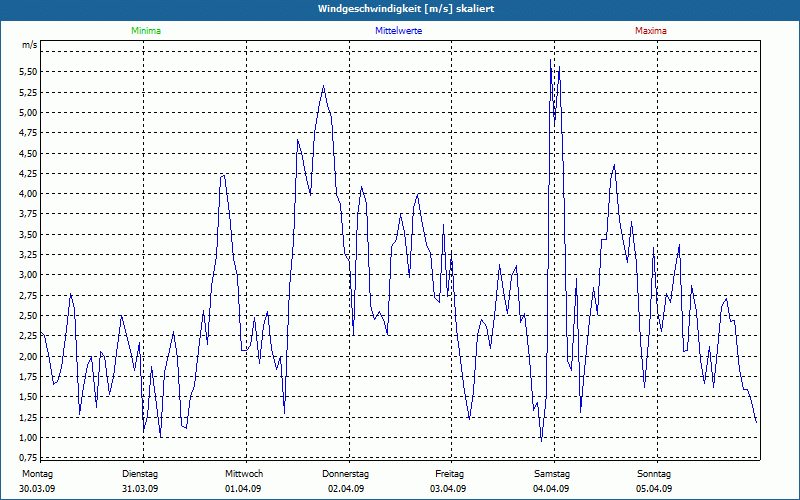
Task: Click the Dienstag day label
Action: coord(140,474)
